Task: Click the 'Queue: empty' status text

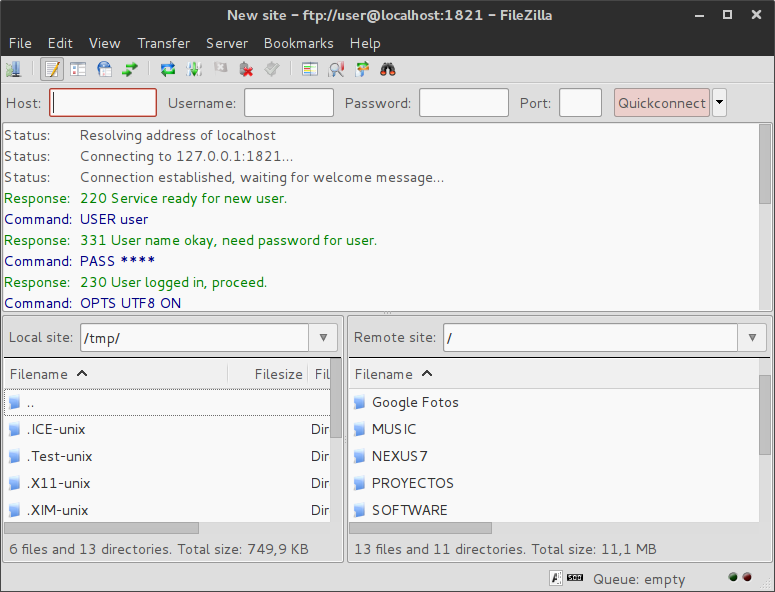Action: pyautogui.click(x=639, y=579)
